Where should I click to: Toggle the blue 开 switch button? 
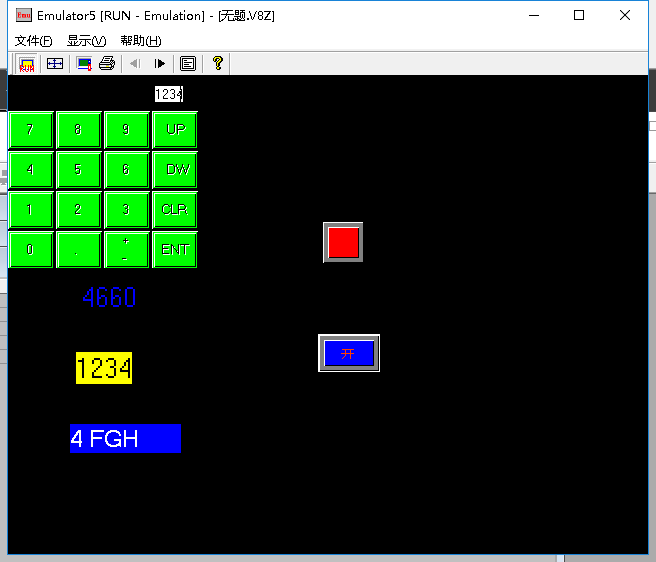point(349,353)
